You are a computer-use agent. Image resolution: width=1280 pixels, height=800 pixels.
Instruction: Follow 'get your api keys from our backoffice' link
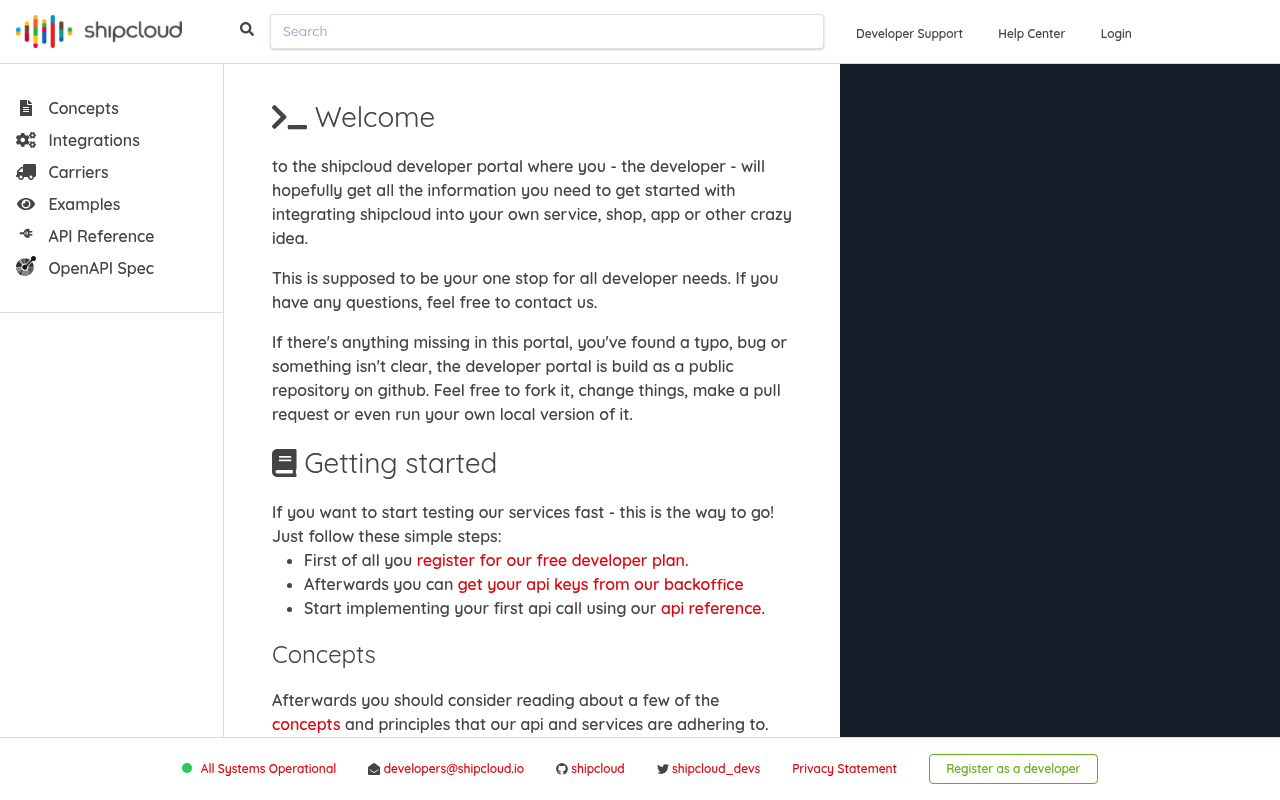tap(600, 584)
